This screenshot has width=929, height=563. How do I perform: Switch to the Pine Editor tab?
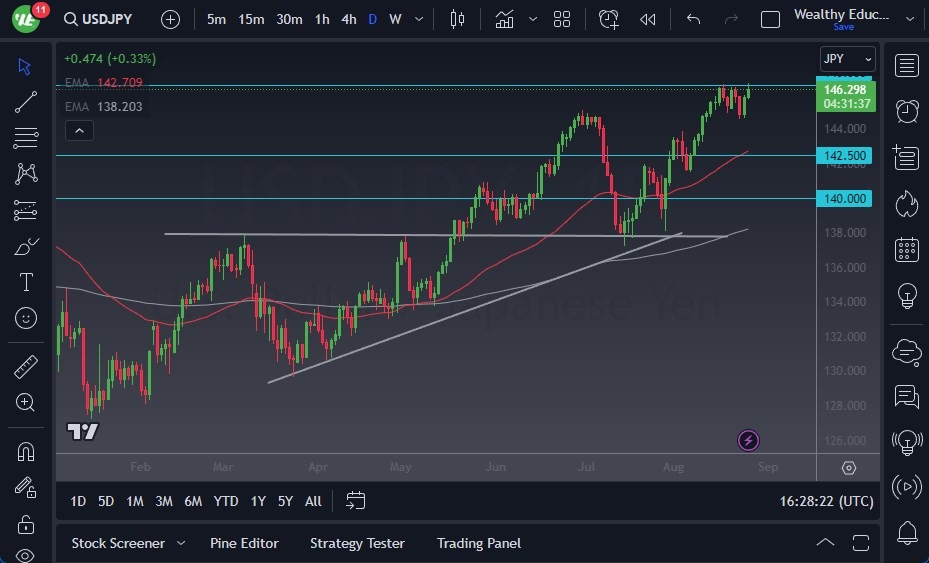coord(244,543)
